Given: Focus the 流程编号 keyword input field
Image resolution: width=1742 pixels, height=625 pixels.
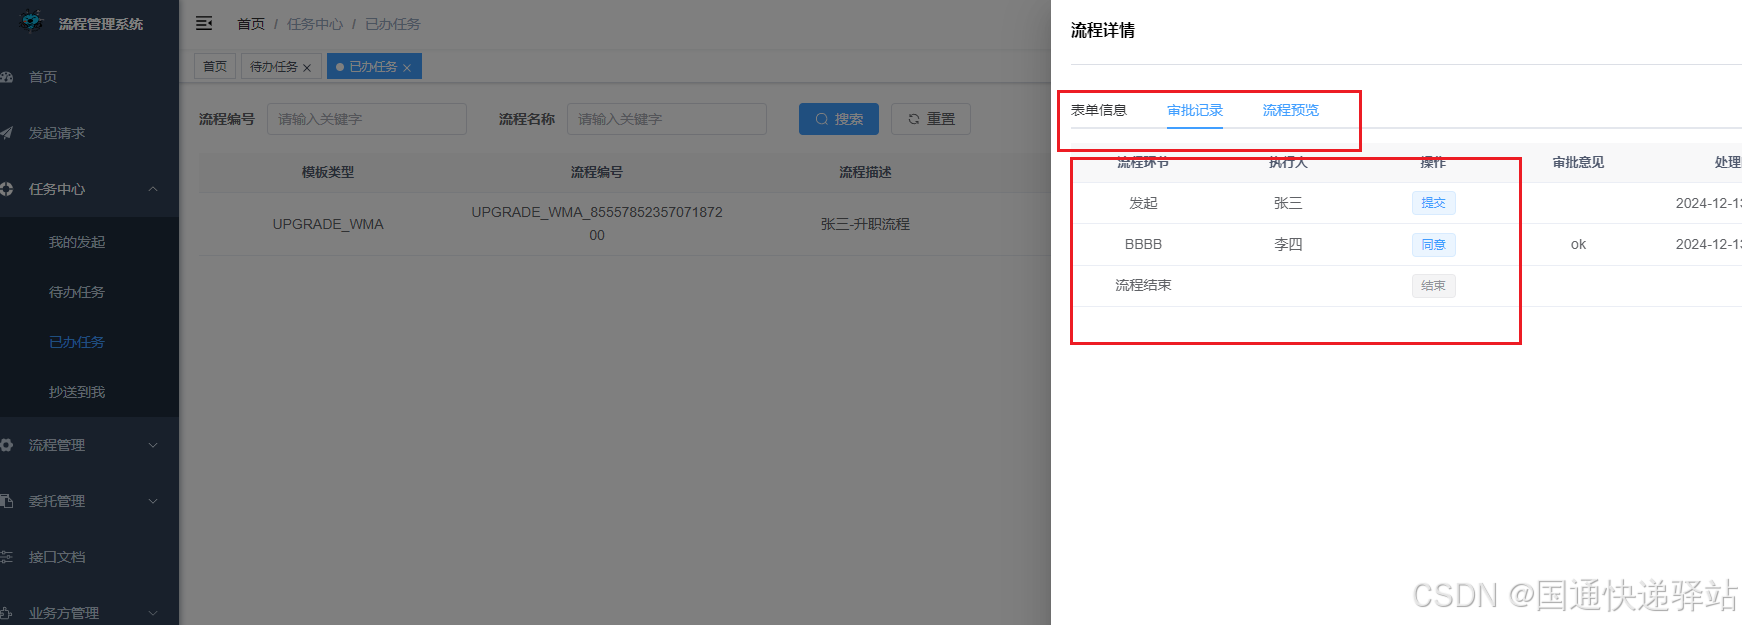Looking at the screenshot, I should [367, 119].
